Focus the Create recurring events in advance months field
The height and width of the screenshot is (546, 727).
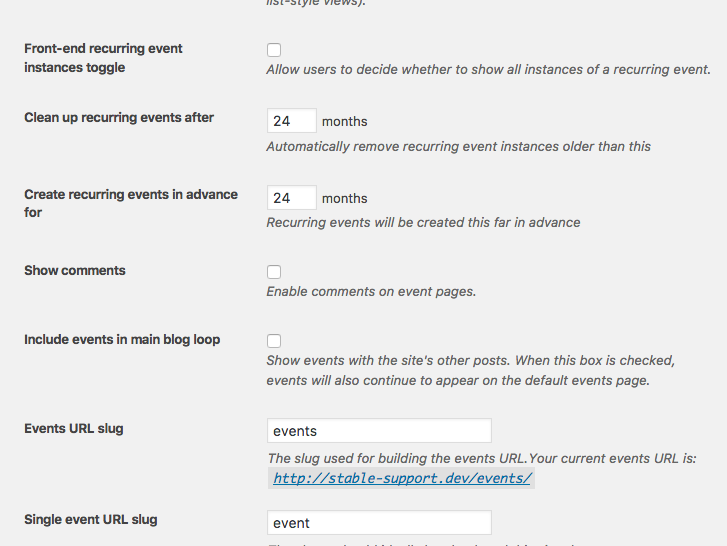point(292,198)
